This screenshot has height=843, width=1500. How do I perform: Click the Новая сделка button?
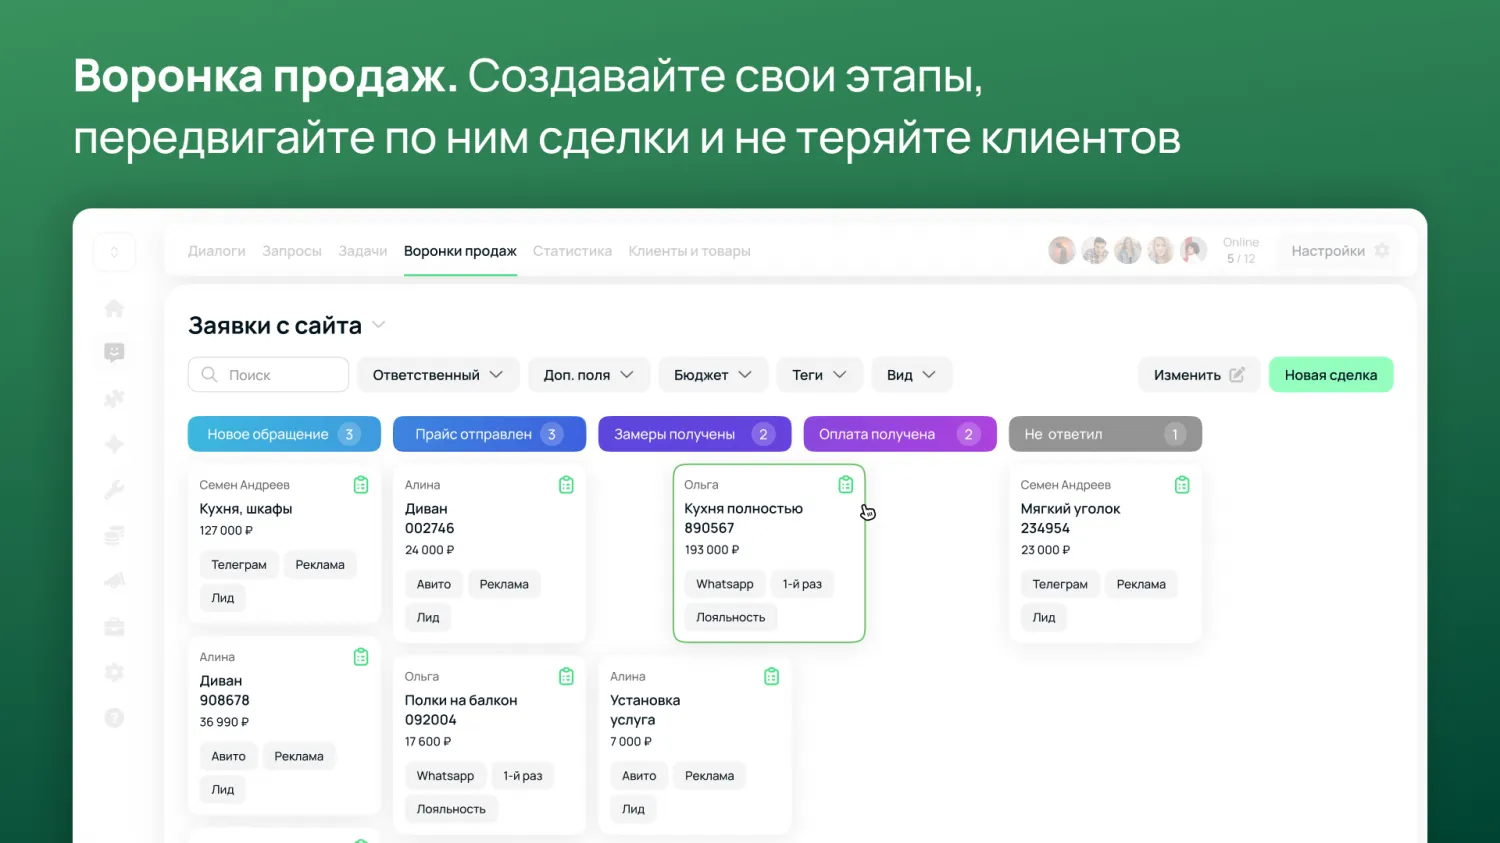[x=1330, y=375]
